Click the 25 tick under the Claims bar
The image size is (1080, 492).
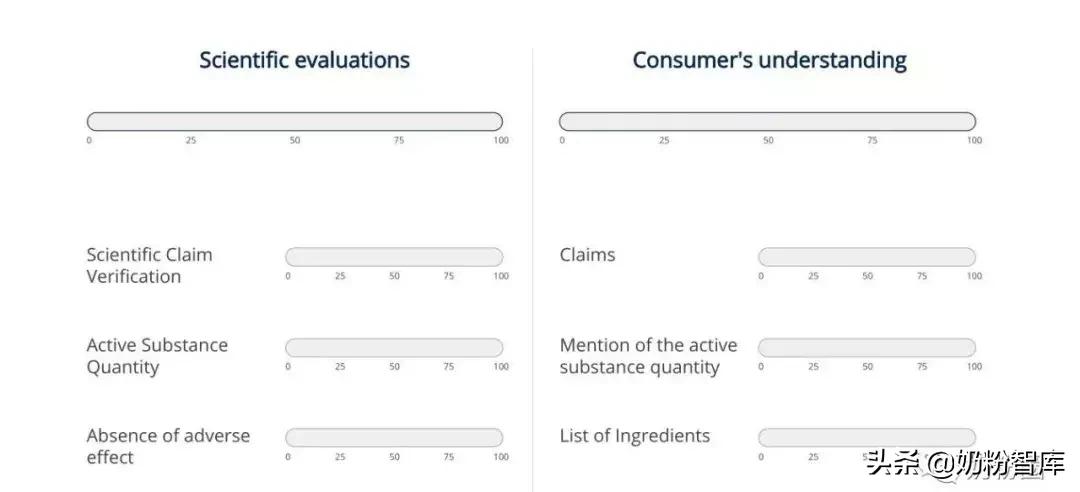pos(813,276)
